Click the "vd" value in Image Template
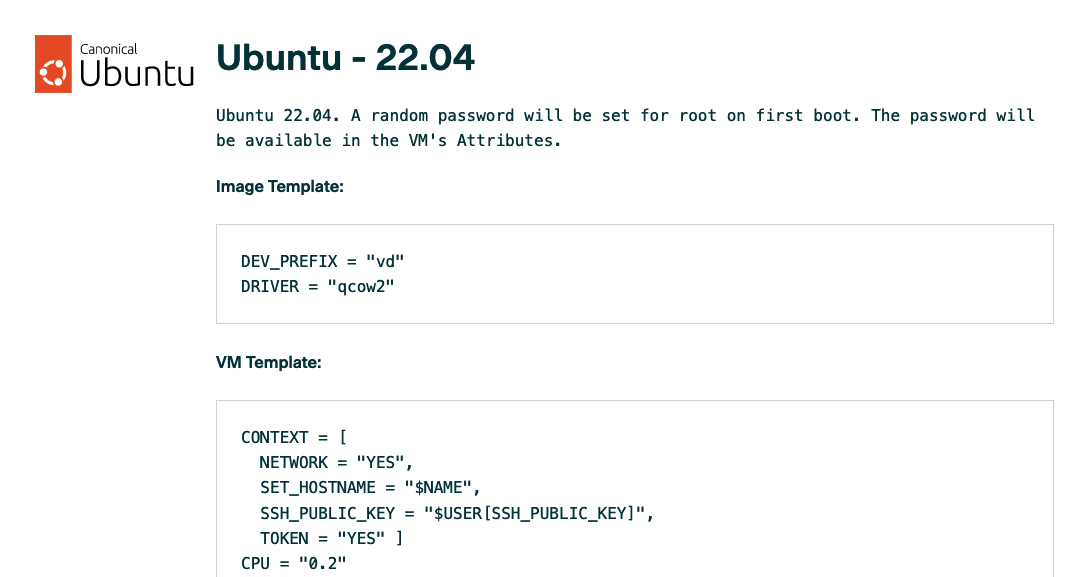This screenshot has width=1079, height=577. coord(385,262)
